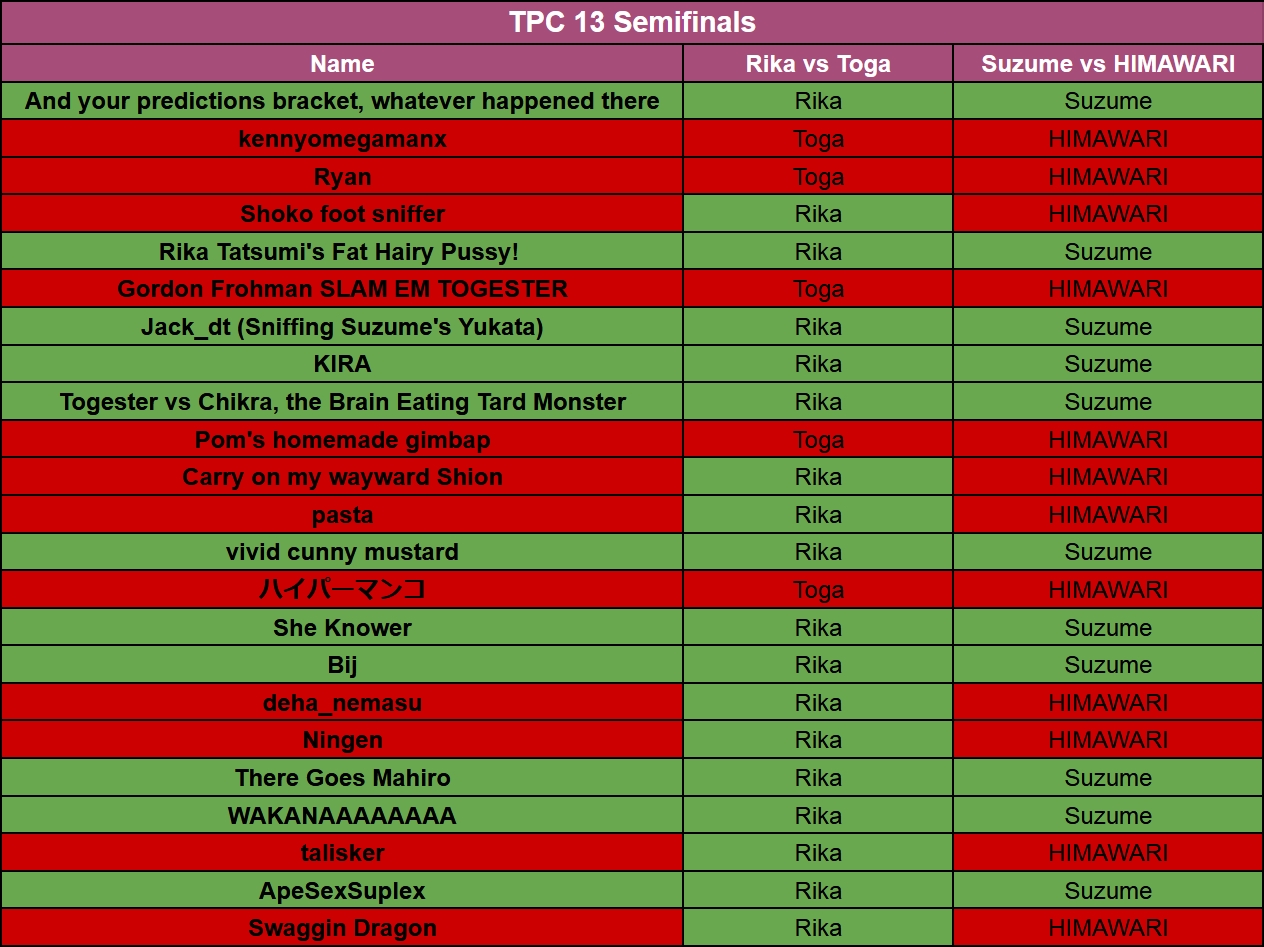Select the KIRA name cell
Image resolution: width=1264 pixels, height=947 pixels.
tap(342, 364)
